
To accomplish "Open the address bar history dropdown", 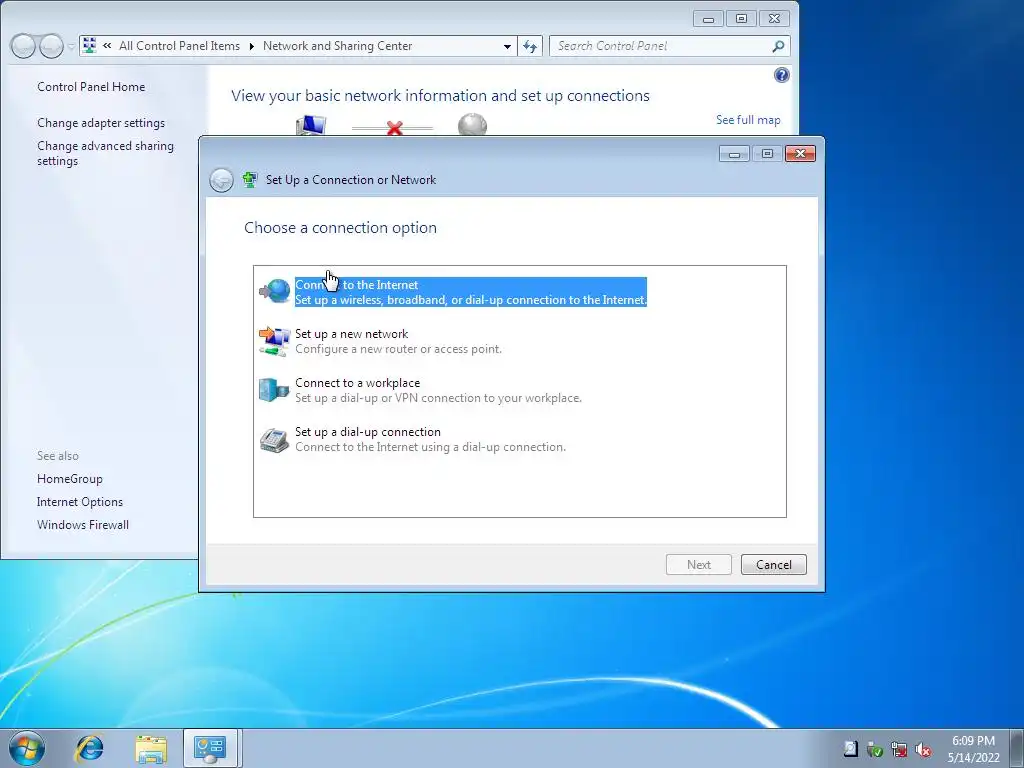I will point(507,46).
